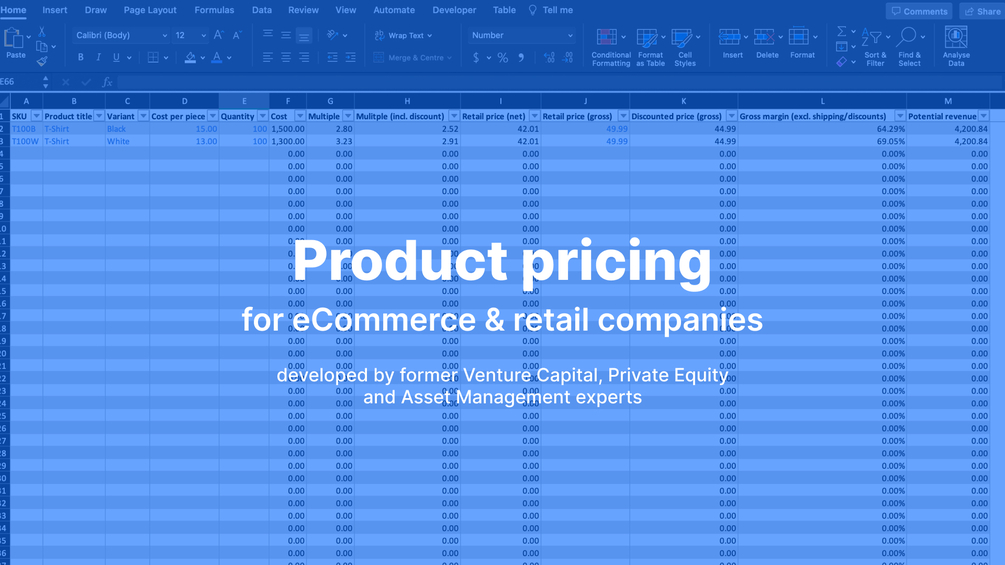The height and width of the screenshot is (565, 1005).
Task: Switch to the Automate tab
Action: (x=394, y=10)
